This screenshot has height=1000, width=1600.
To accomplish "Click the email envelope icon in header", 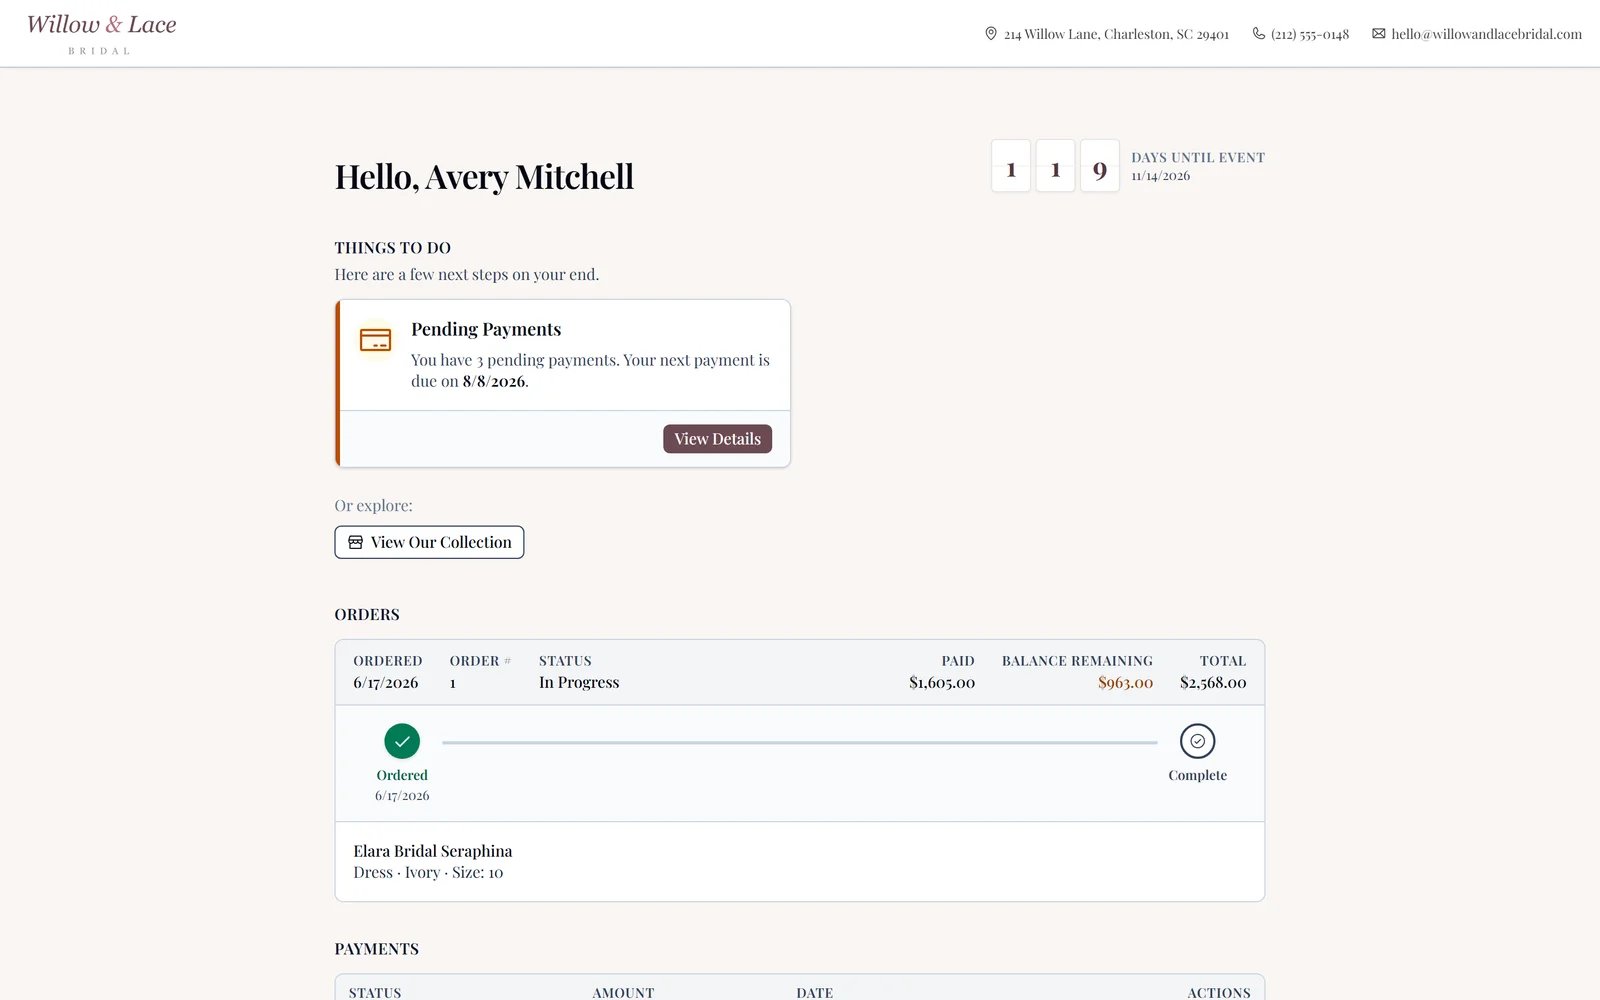I will pyautogui.click(x=1379, y=34).
